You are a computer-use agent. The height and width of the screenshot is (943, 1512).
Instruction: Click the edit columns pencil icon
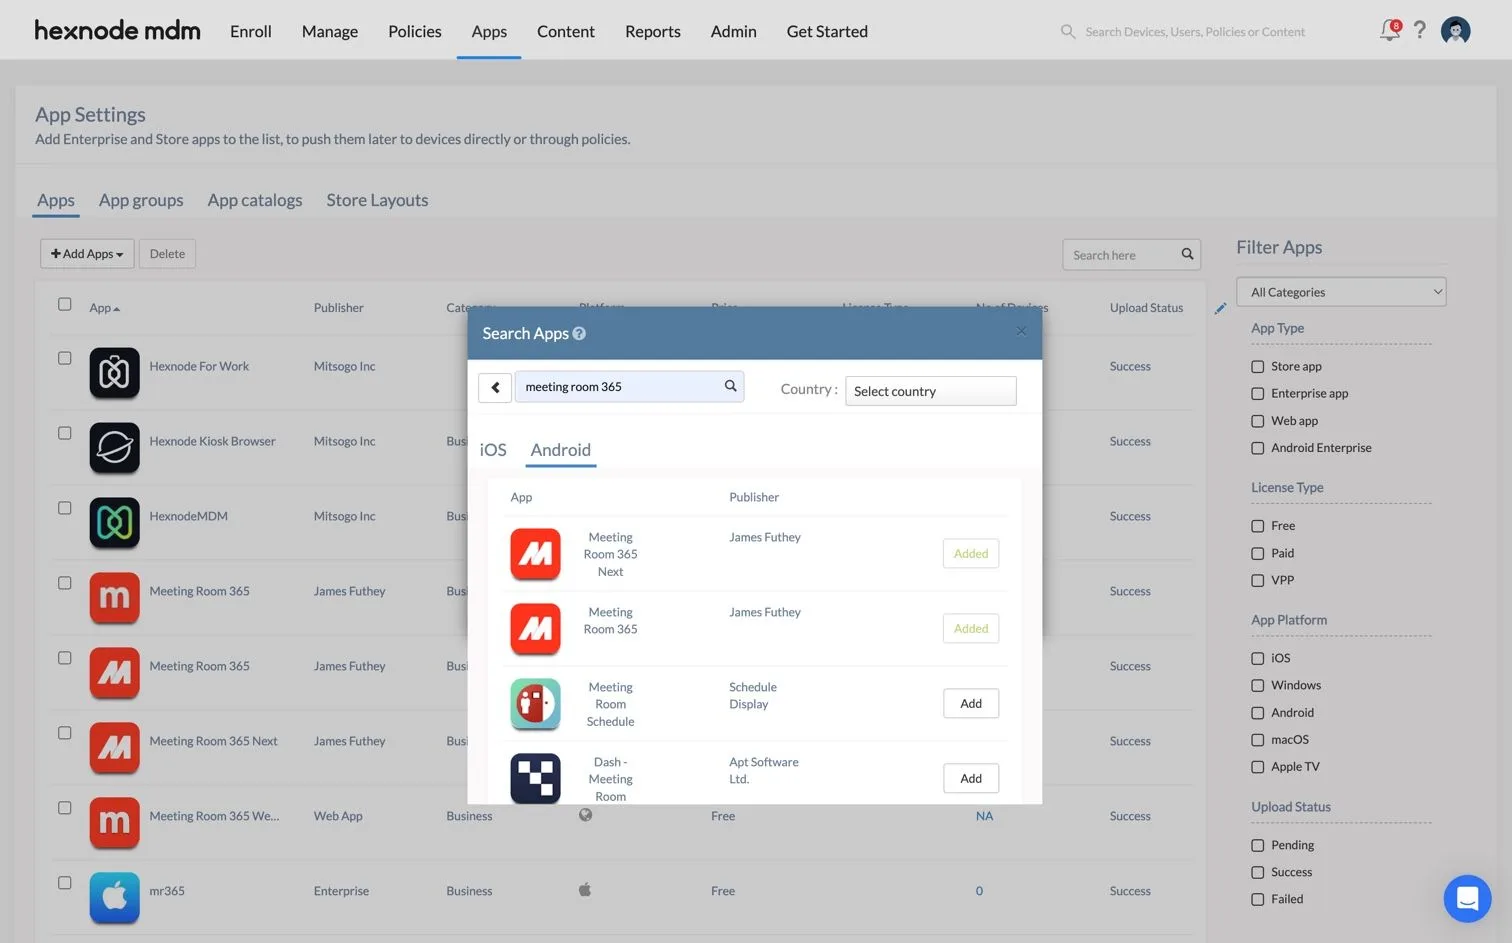1220,309
